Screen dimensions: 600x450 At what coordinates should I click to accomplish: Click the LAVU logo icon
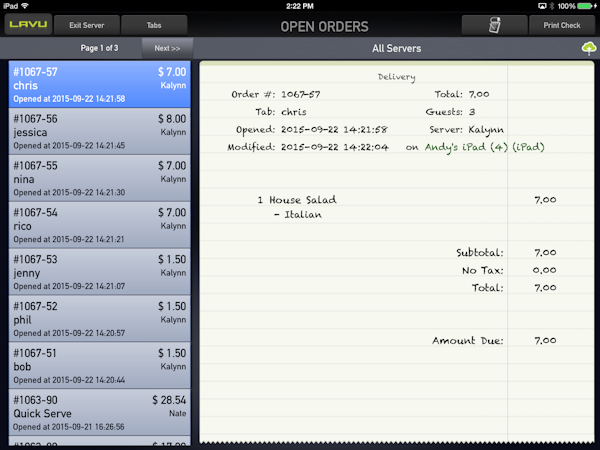(27, 25)
